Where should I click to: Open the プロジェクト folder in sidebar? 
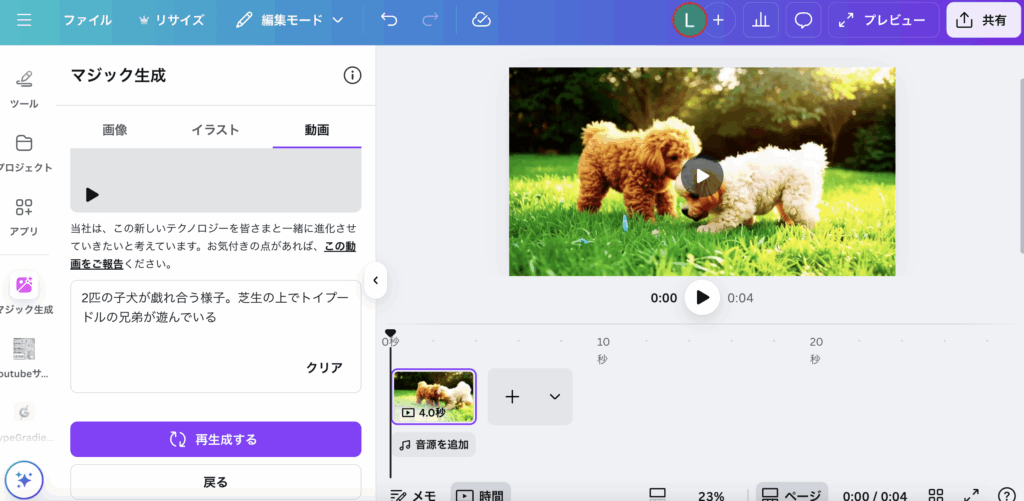[24, 150]
